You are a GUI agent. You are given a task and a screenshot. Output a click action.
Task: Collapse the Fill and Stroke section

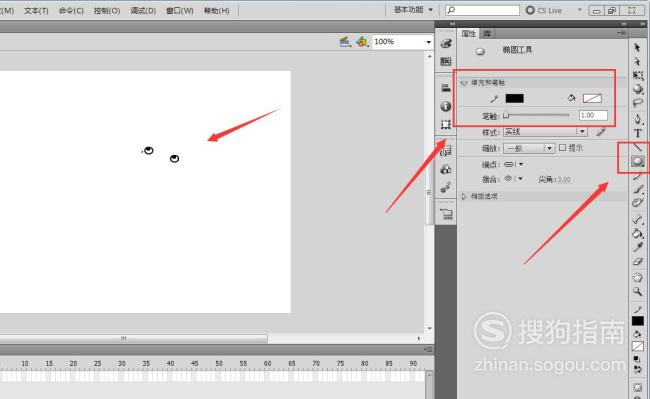pos(464,83)
